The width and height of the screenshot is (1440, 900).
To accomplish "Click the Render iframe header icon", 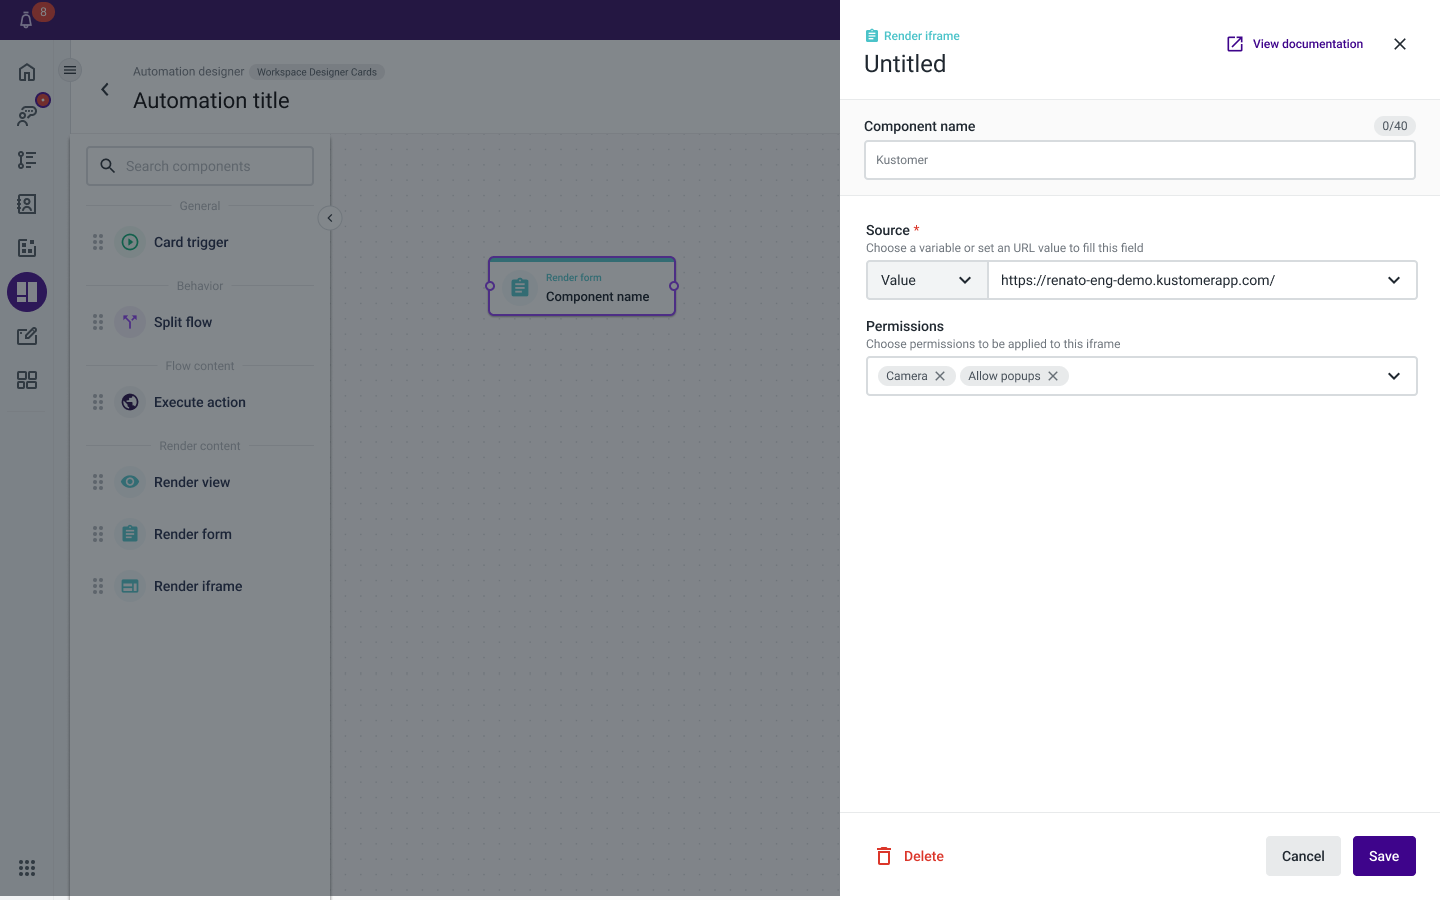I will tap(872, 36).
